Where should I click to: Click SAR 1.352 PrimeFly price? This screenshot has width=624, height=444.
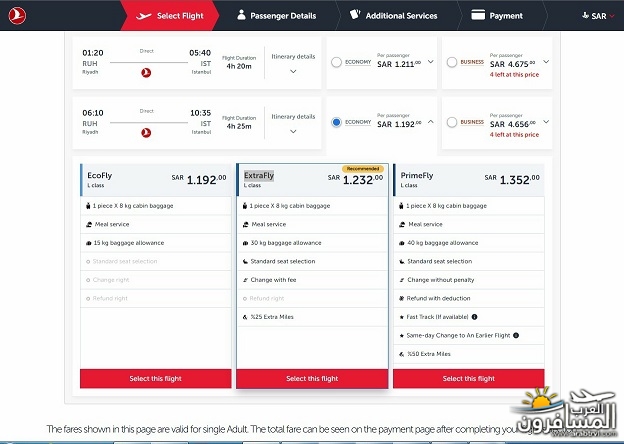coord(512,179)
